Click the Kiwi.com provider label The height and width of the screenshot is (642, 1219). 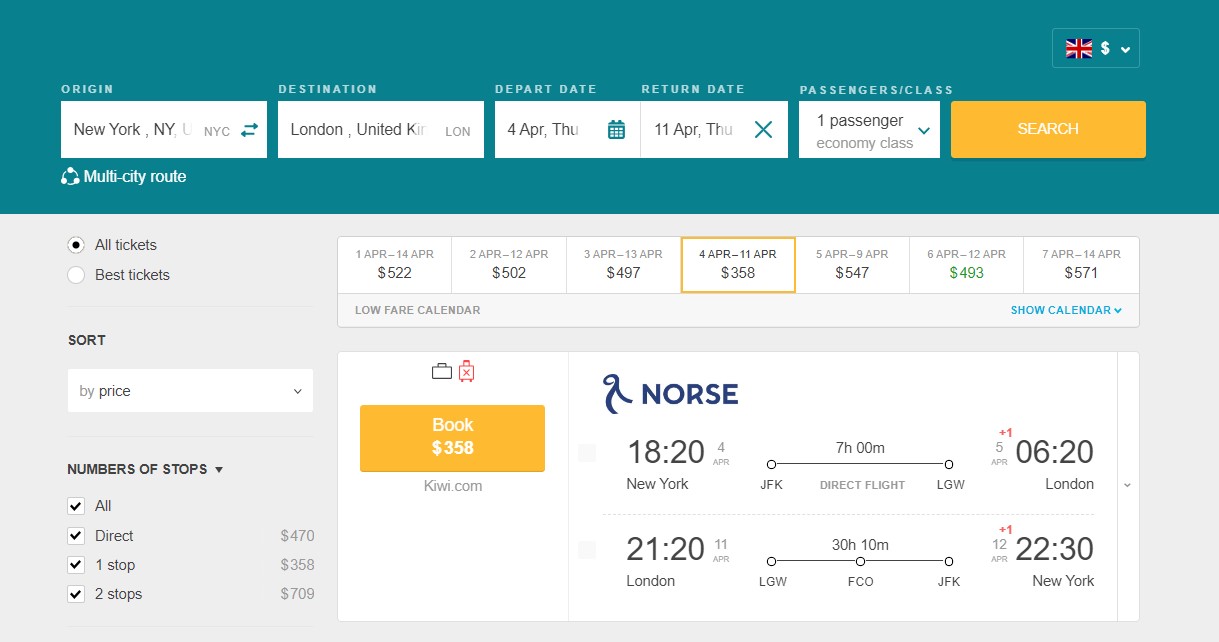pos(451,486)
